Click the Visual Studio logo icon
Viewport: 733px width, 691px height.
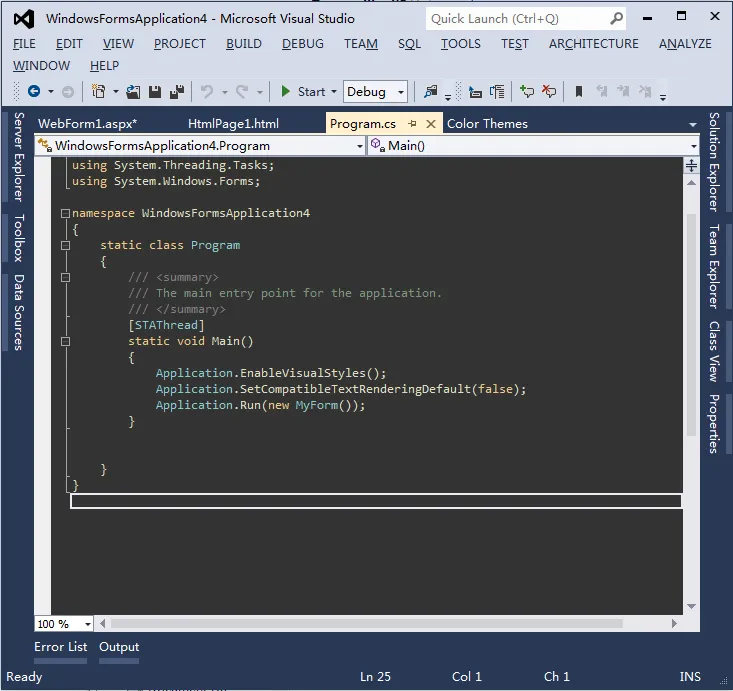tap(24, 19)
